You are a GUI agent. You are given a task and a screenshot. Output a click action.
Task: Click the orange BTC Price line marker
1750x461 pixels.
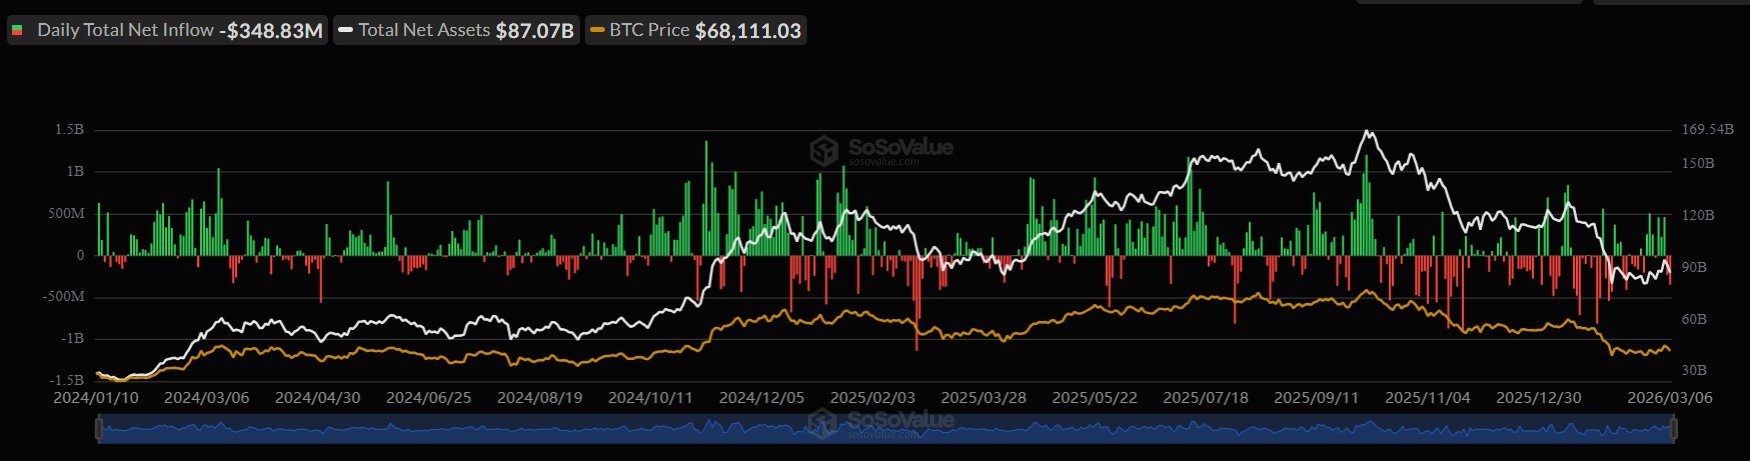coord(598,31)
